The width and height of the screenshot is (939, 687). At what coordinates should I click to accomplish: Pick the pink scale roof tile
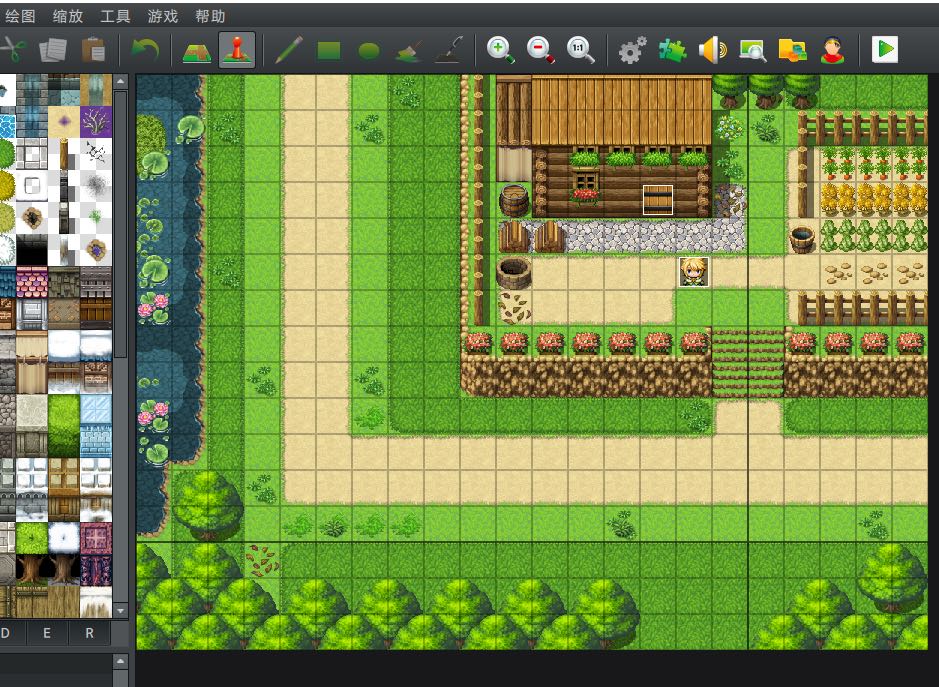pos(32,282)
